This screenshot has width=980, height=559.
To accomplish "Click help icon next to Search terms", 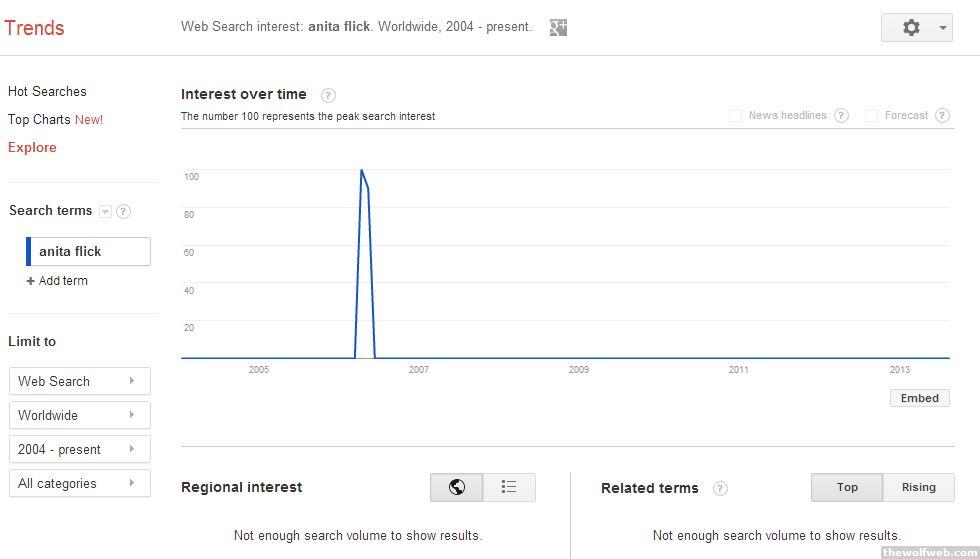I will point(123,211).
